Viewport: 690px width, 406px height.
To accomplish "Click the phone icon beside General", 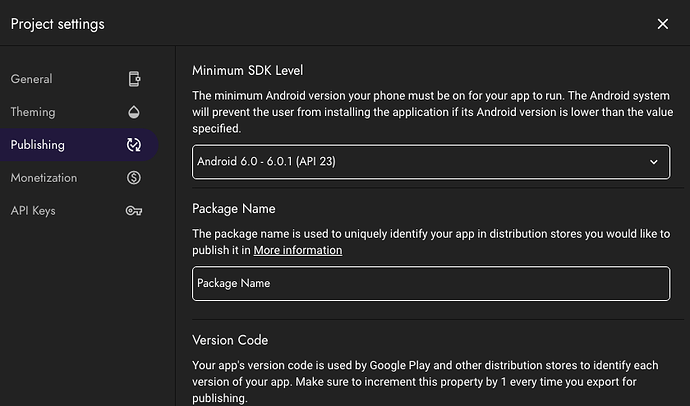I will tap(134, 79).
